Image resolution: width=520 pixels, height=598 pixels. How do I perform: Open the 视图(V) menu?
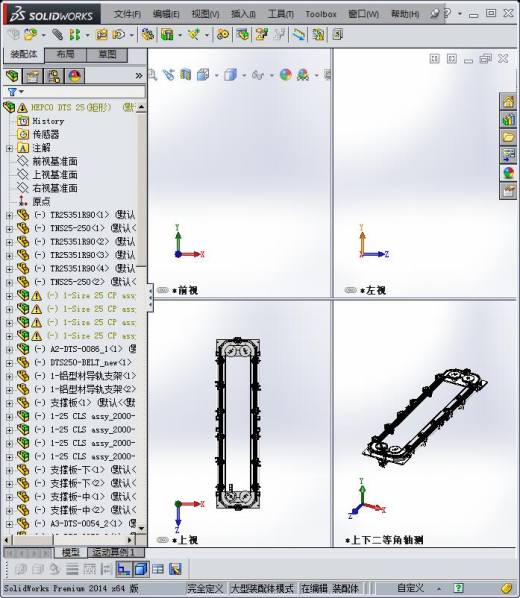(205, 14)
